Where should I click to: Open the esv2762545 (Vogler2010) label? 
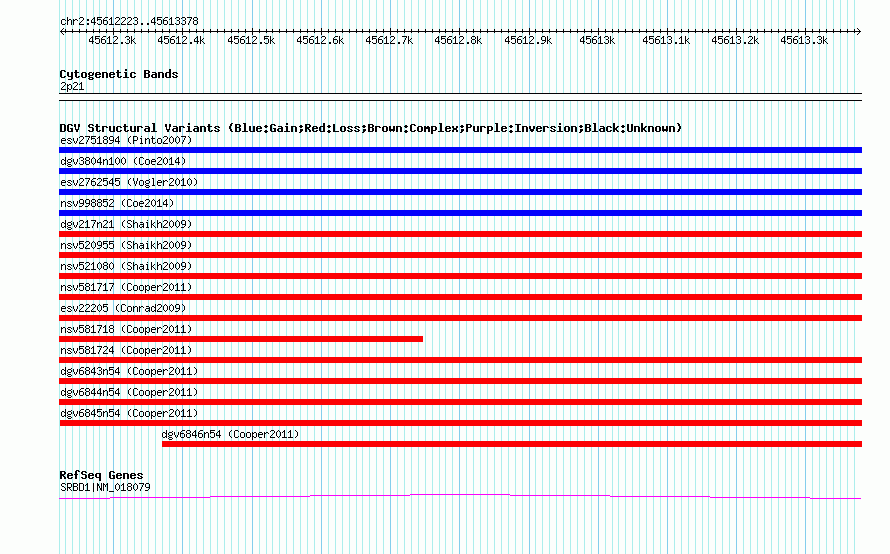(129, 182)
